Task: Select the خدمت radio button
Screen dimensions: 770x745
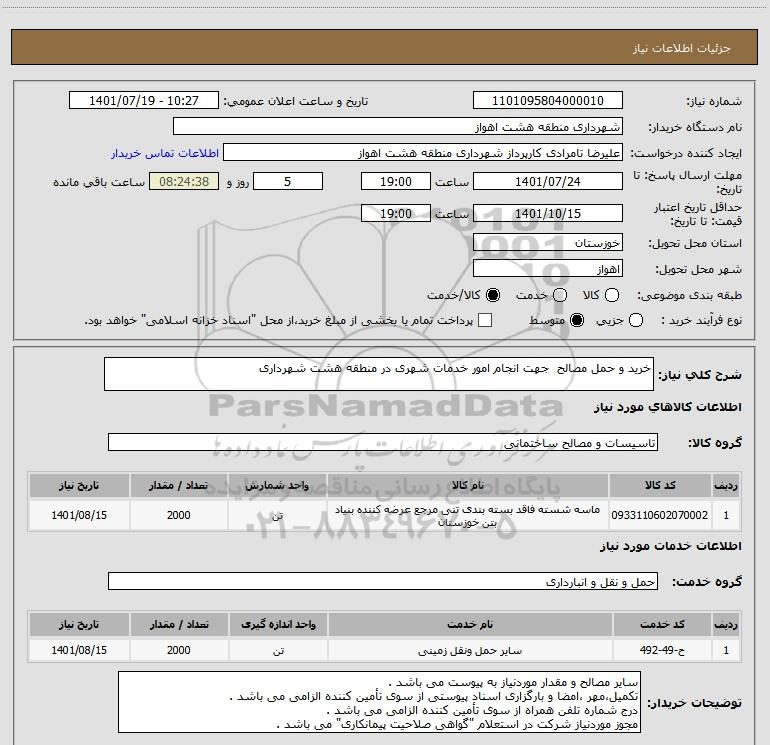Action: coord(560,295)
